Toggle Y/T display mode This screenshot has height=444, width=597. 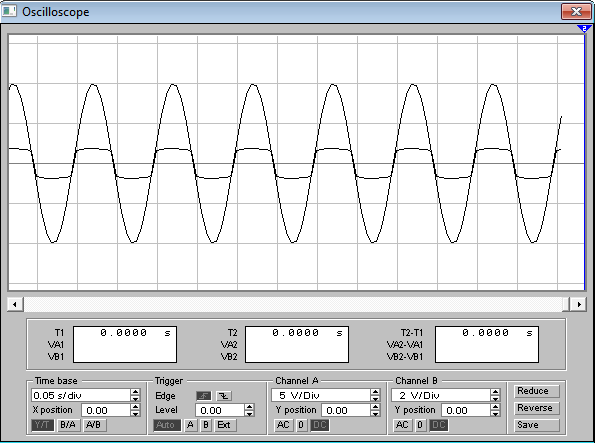(43, 425)
